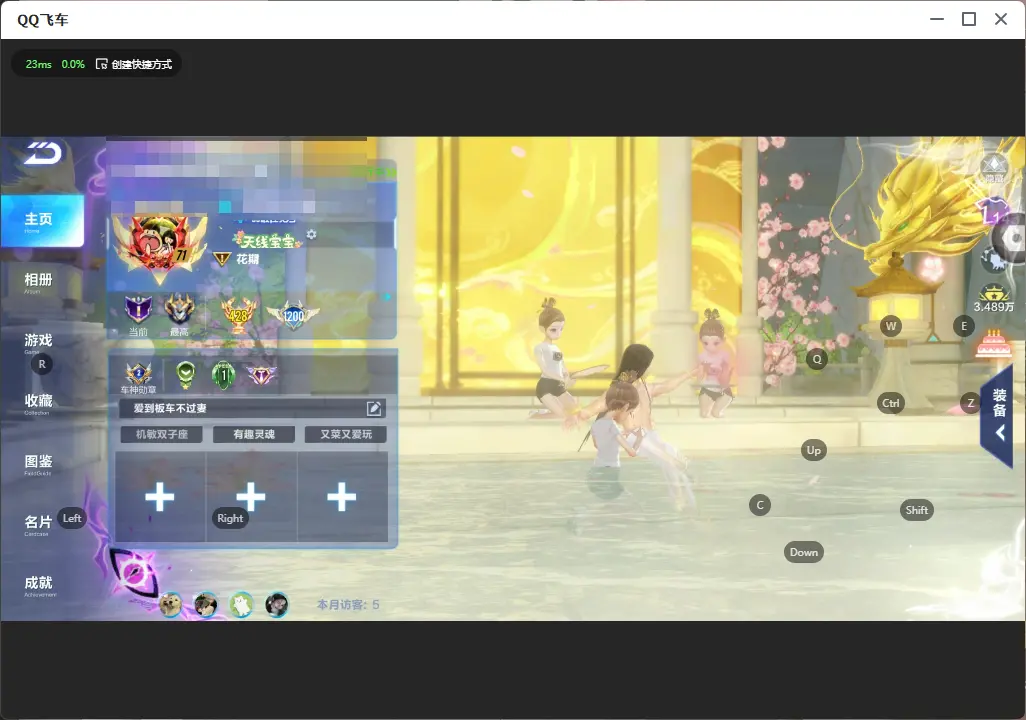Add item in the first plus slot

(160, 497)
